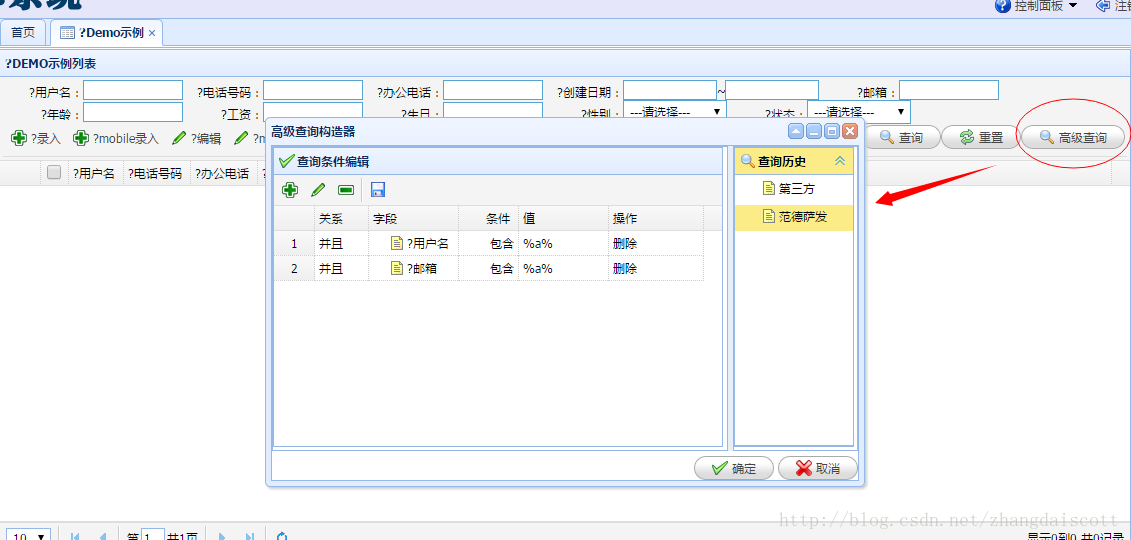This screenshot has width=1131, height=540.
Task: Click the ?邮箱 field cell in row 2
Action: coord(414,268)
